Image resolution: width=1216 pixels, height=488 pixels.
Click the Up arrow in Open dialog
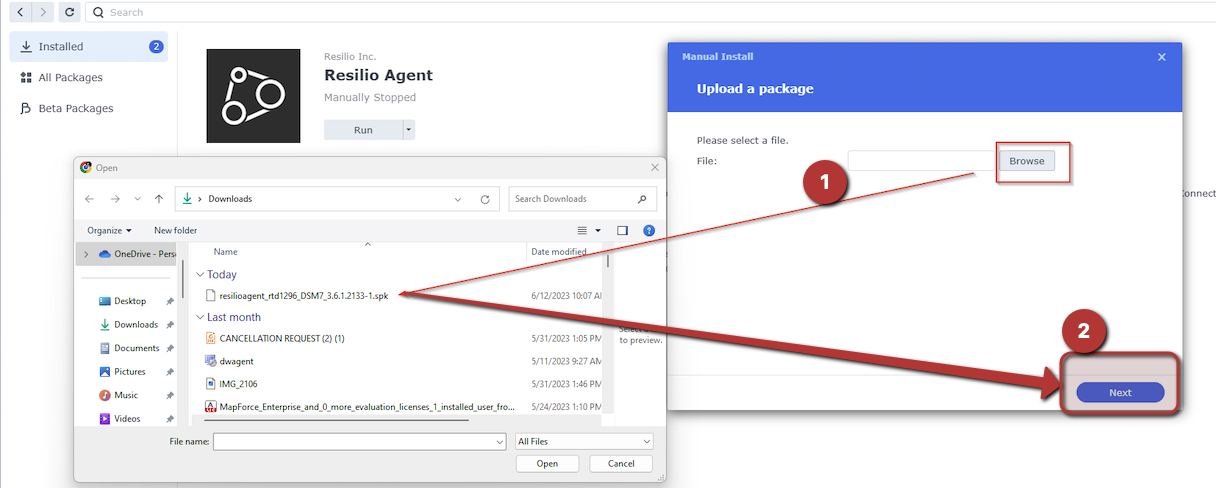pyautogui.click(x=159, y=199)
